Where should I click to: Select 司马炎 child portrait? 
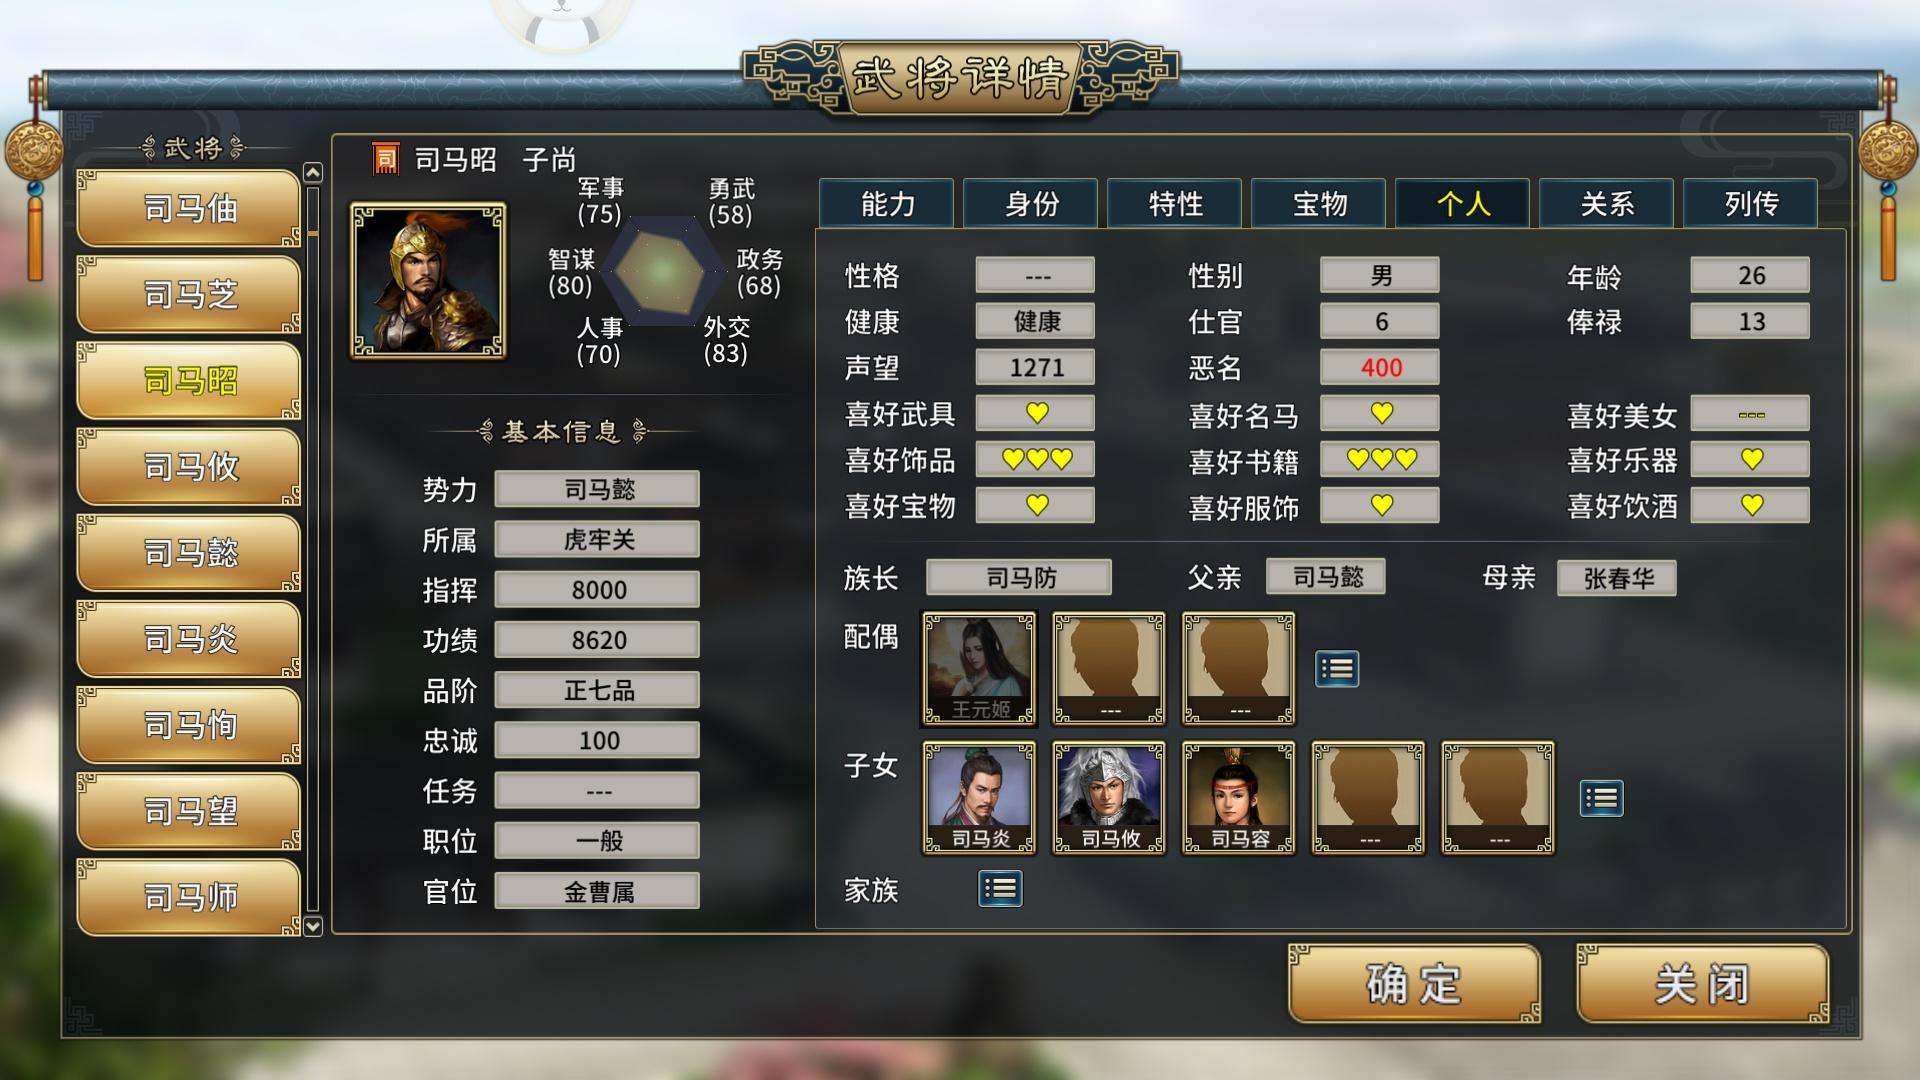click(x=979, y=798)
